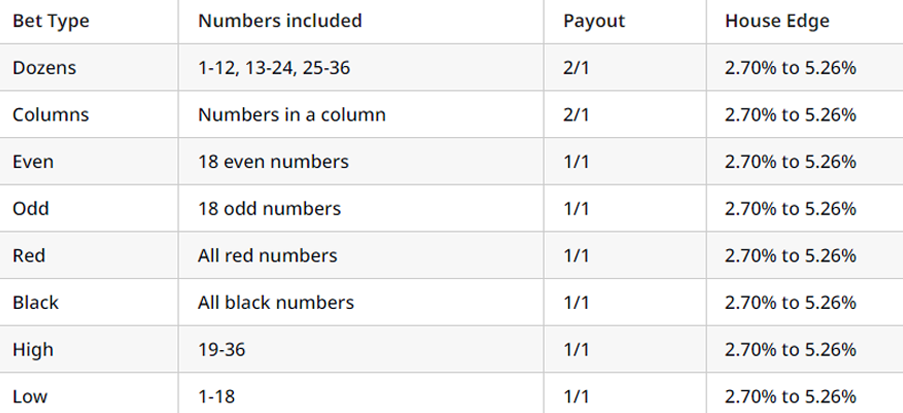Select the '18 odd numbers' cell
Viewport: 903px width, 413px height.
pos(269,208)
